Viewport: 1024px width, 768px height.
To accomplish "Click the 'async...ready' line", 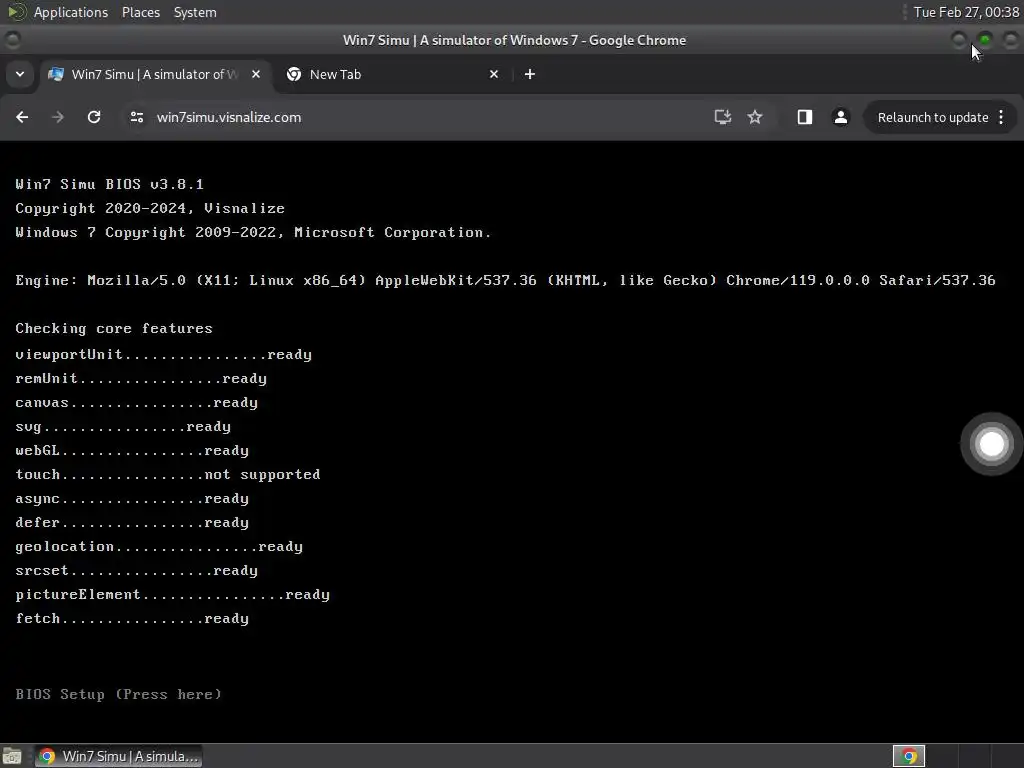I will click(132, 499).
